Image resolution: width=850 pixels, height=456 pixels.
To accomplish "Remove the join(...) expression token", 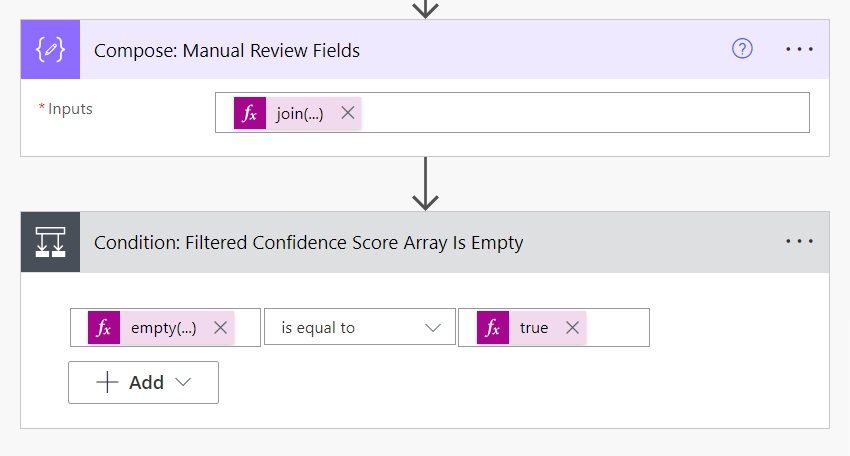I will click(348, 113).
